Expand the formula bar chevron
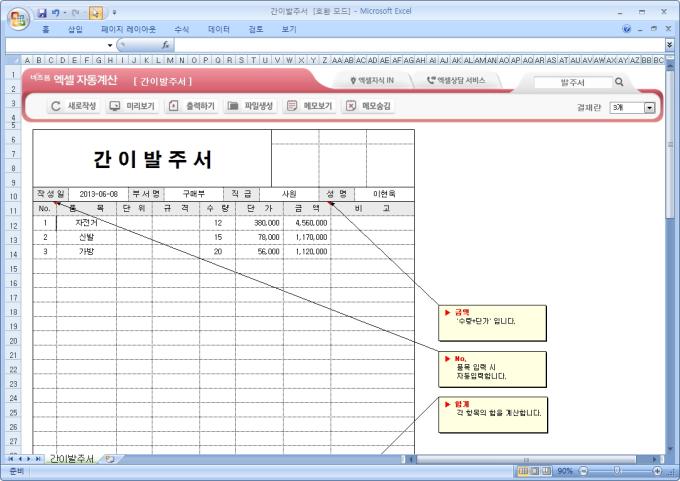Screen dimensions: 680x481 click(x=670, y=45)
